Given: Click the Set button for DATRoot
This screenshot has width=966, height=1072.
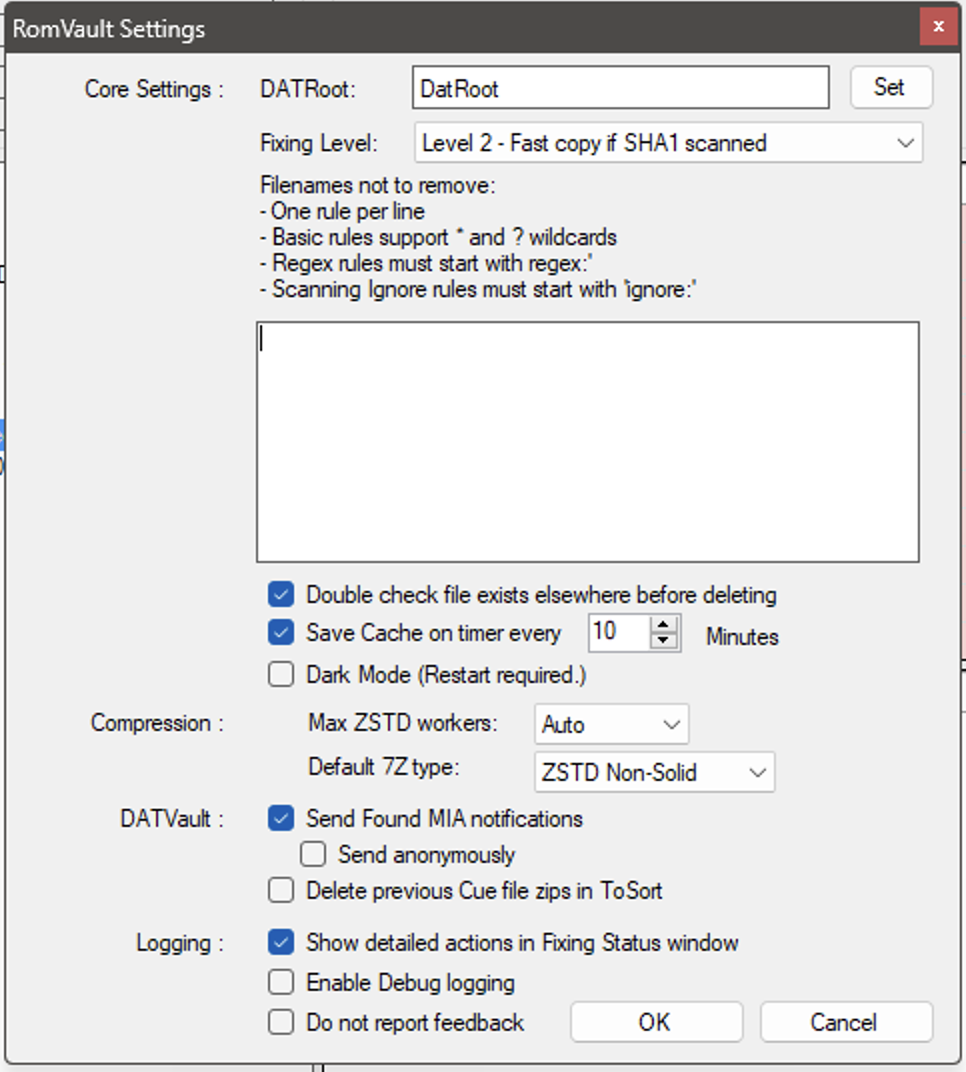Looking at the screenshot, I should tap(891, 88).
